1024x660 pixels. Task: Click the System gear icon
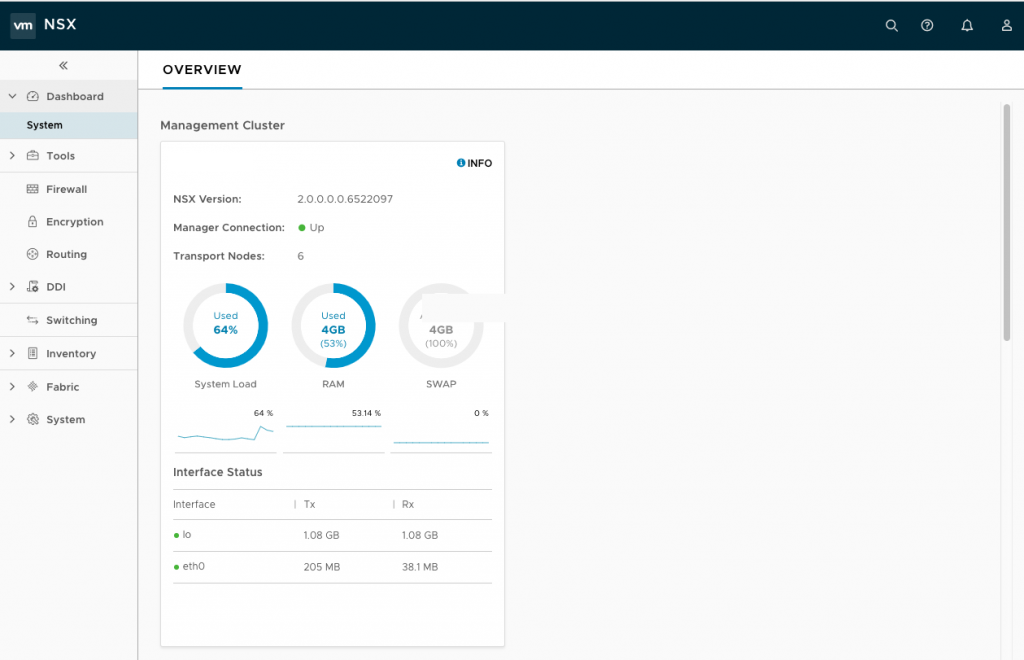point(33,419)
